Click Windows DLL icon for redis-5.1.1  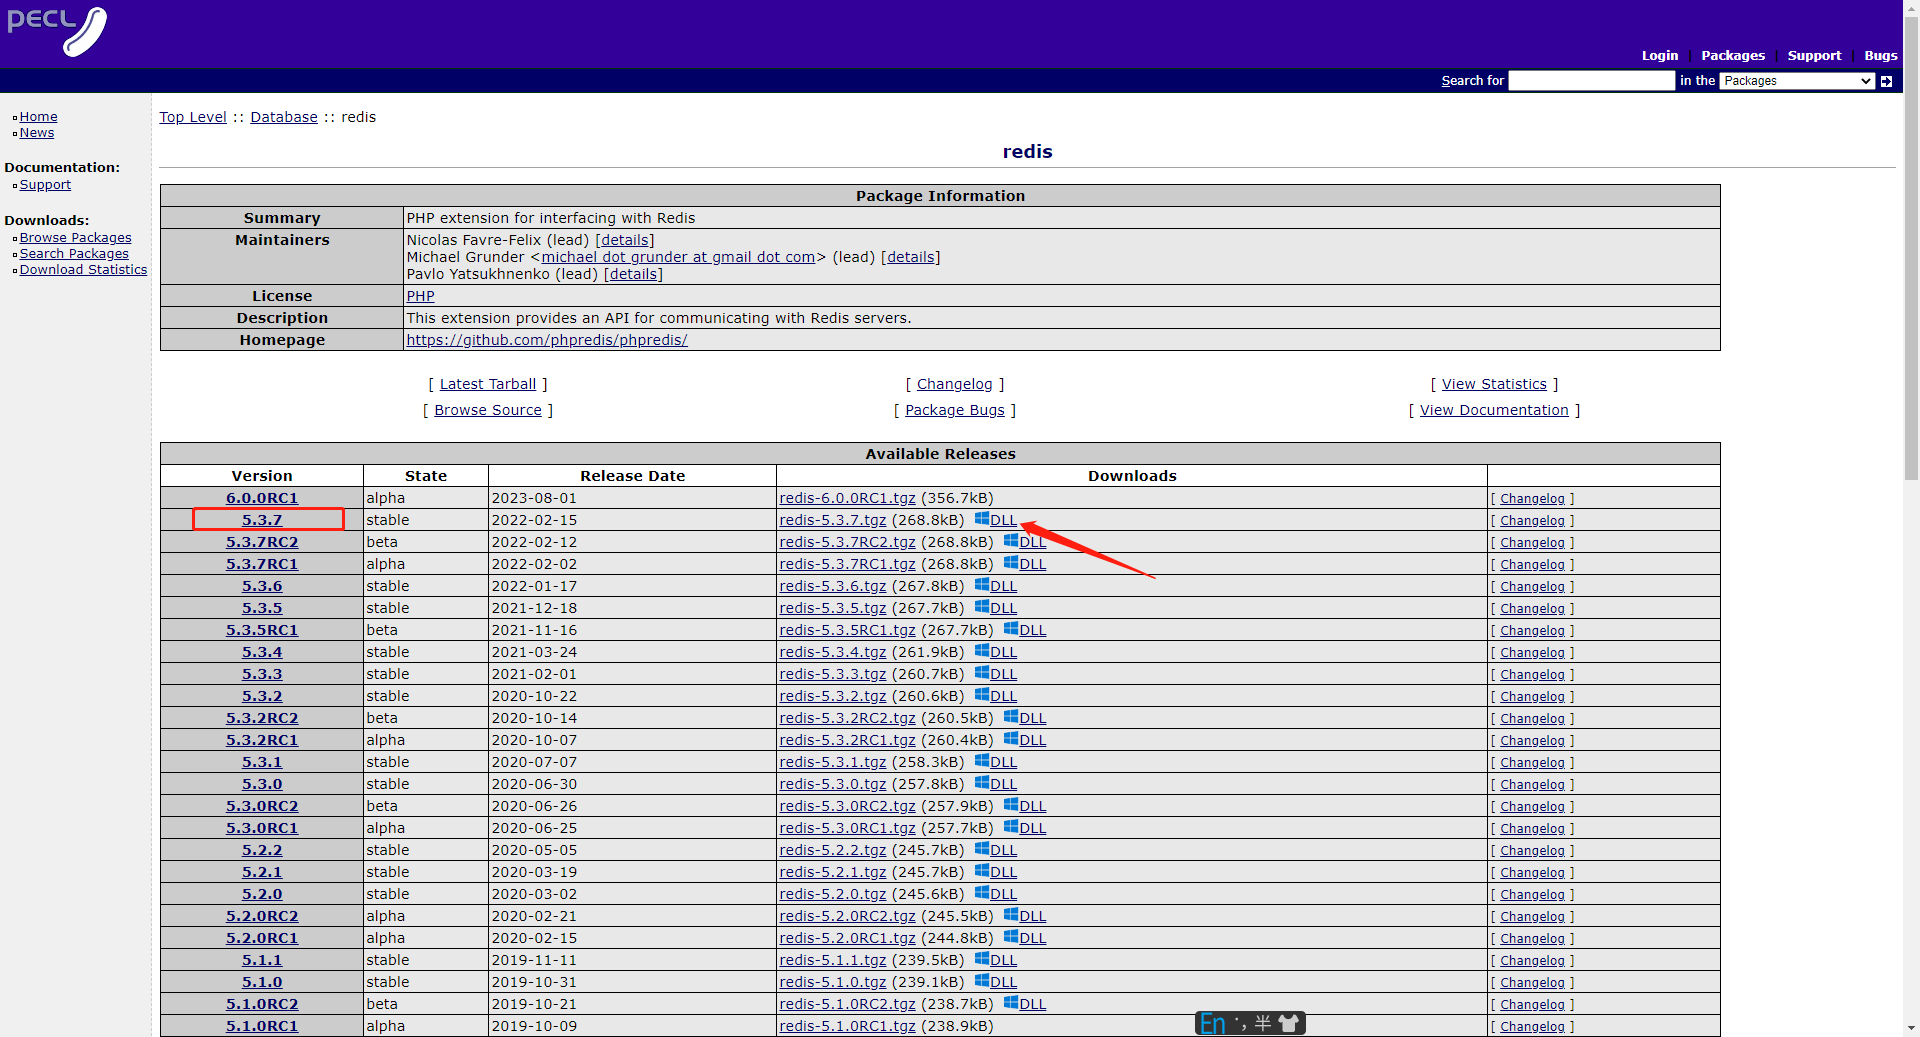[x=982, y=959]
